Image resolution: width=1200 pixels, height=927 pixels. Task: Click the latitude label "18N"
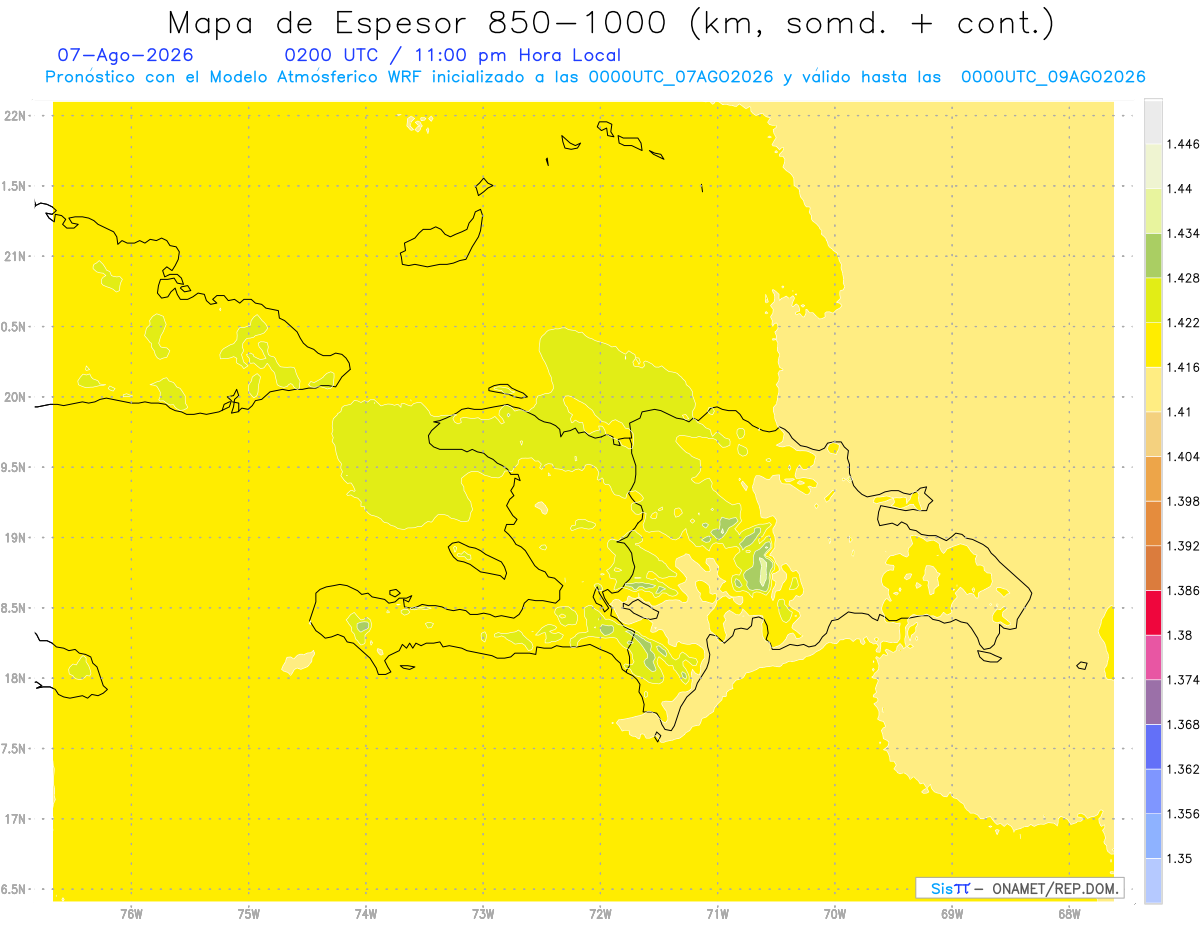click(16, 678)
